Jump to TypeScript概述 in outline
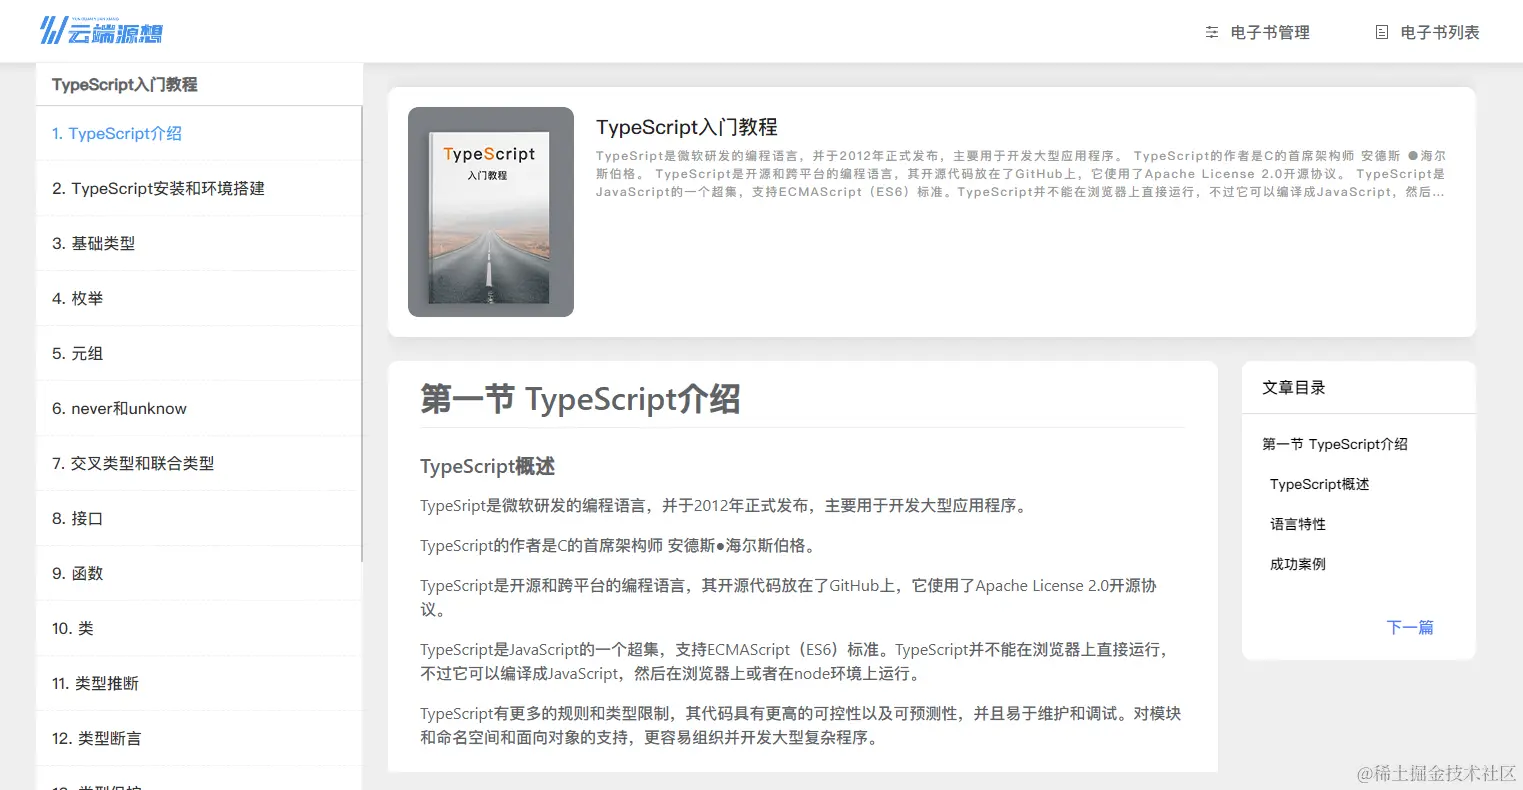Screen dimensions: 1523x790 tap(1320, 484)
